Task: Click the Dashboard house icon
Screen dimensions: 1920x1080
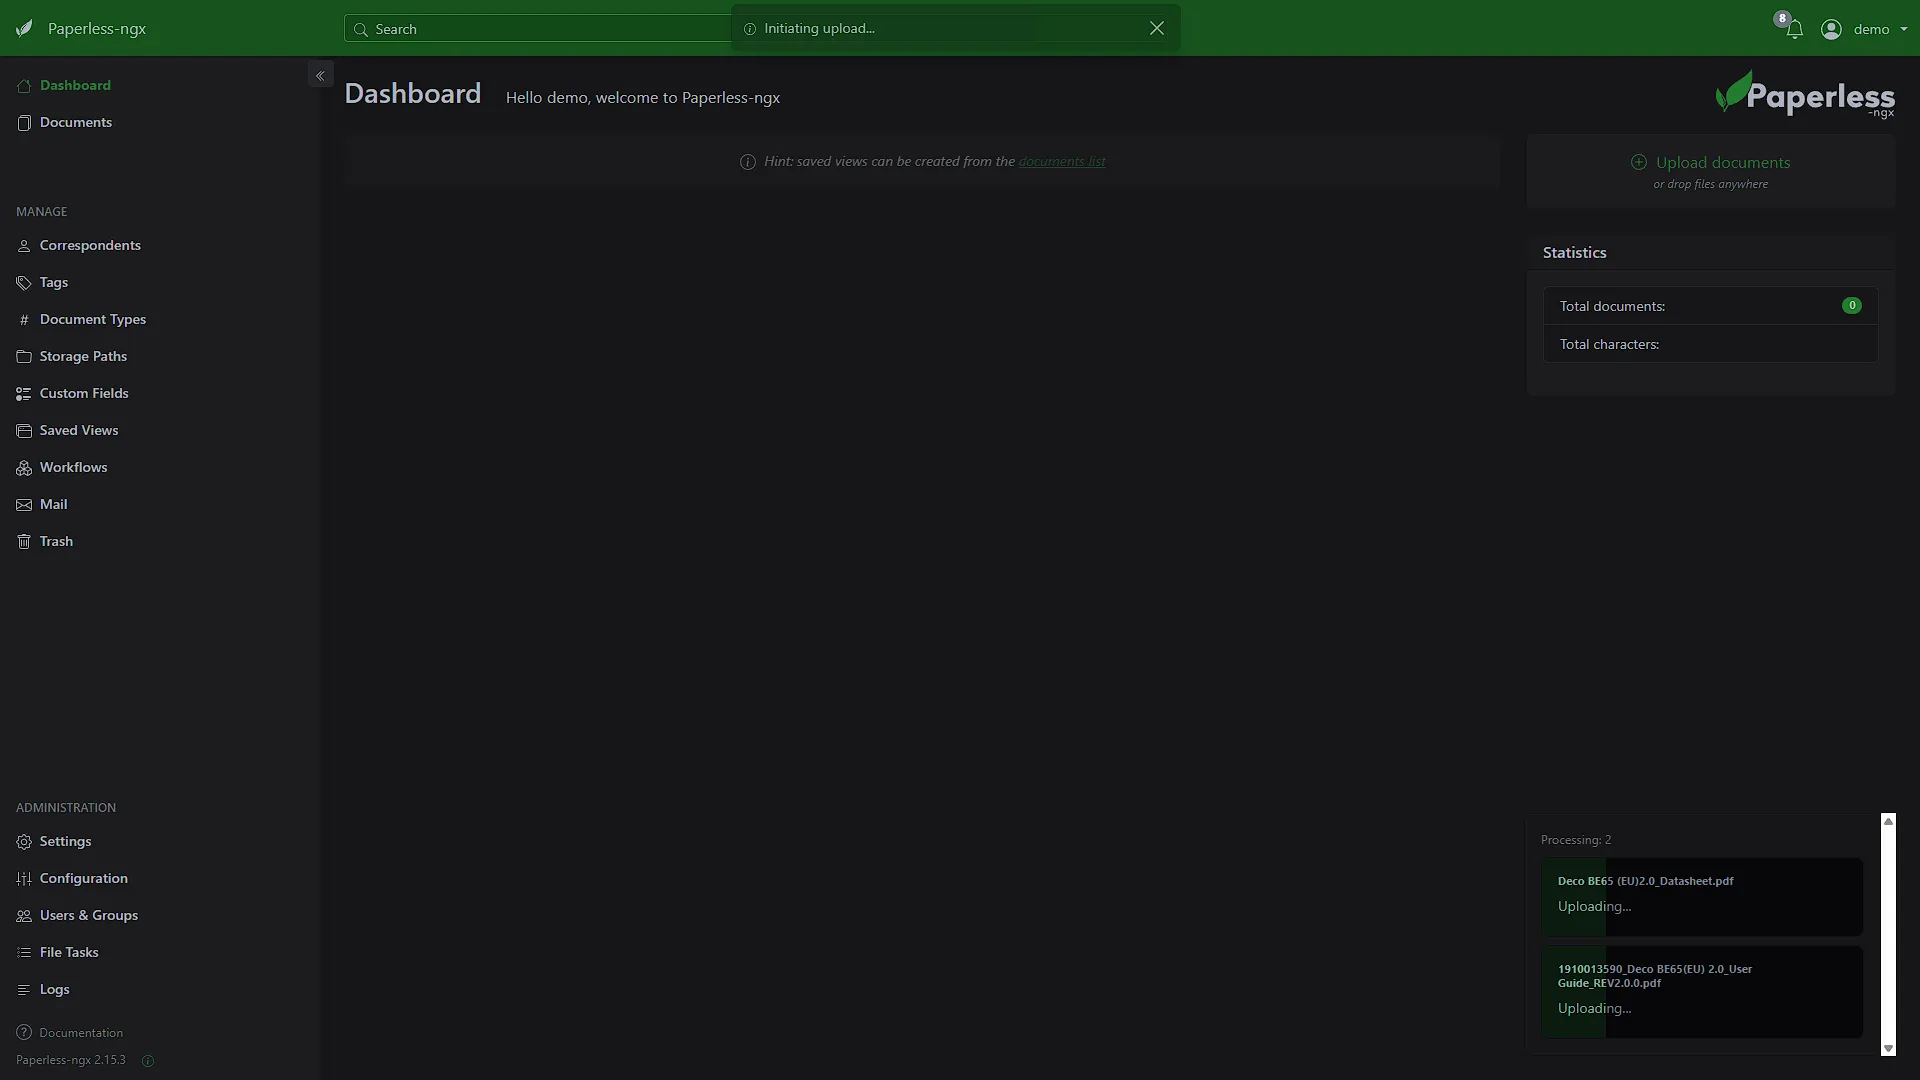Action: [24, 85]
